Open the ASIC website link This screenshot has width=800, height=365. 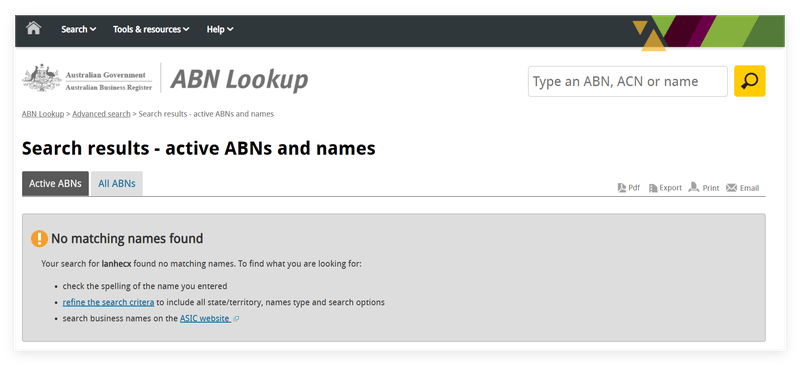coord(205,319)
